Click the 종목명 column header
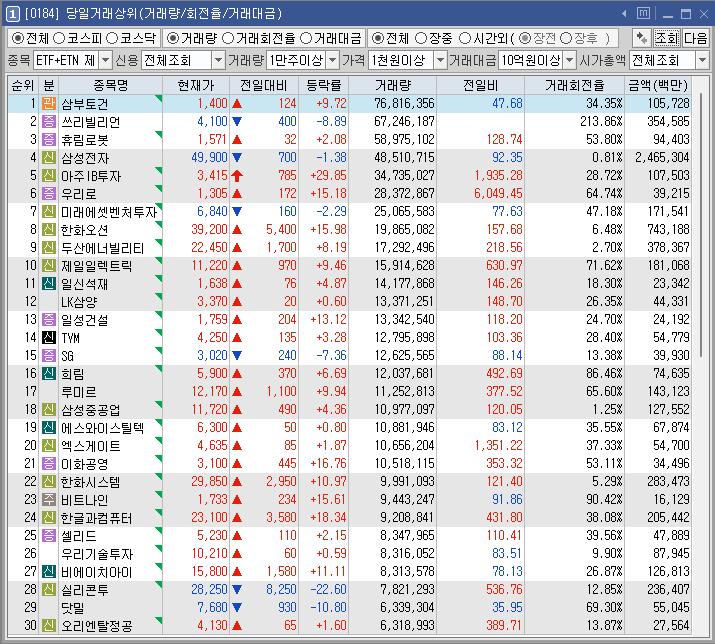 point(110,85)
